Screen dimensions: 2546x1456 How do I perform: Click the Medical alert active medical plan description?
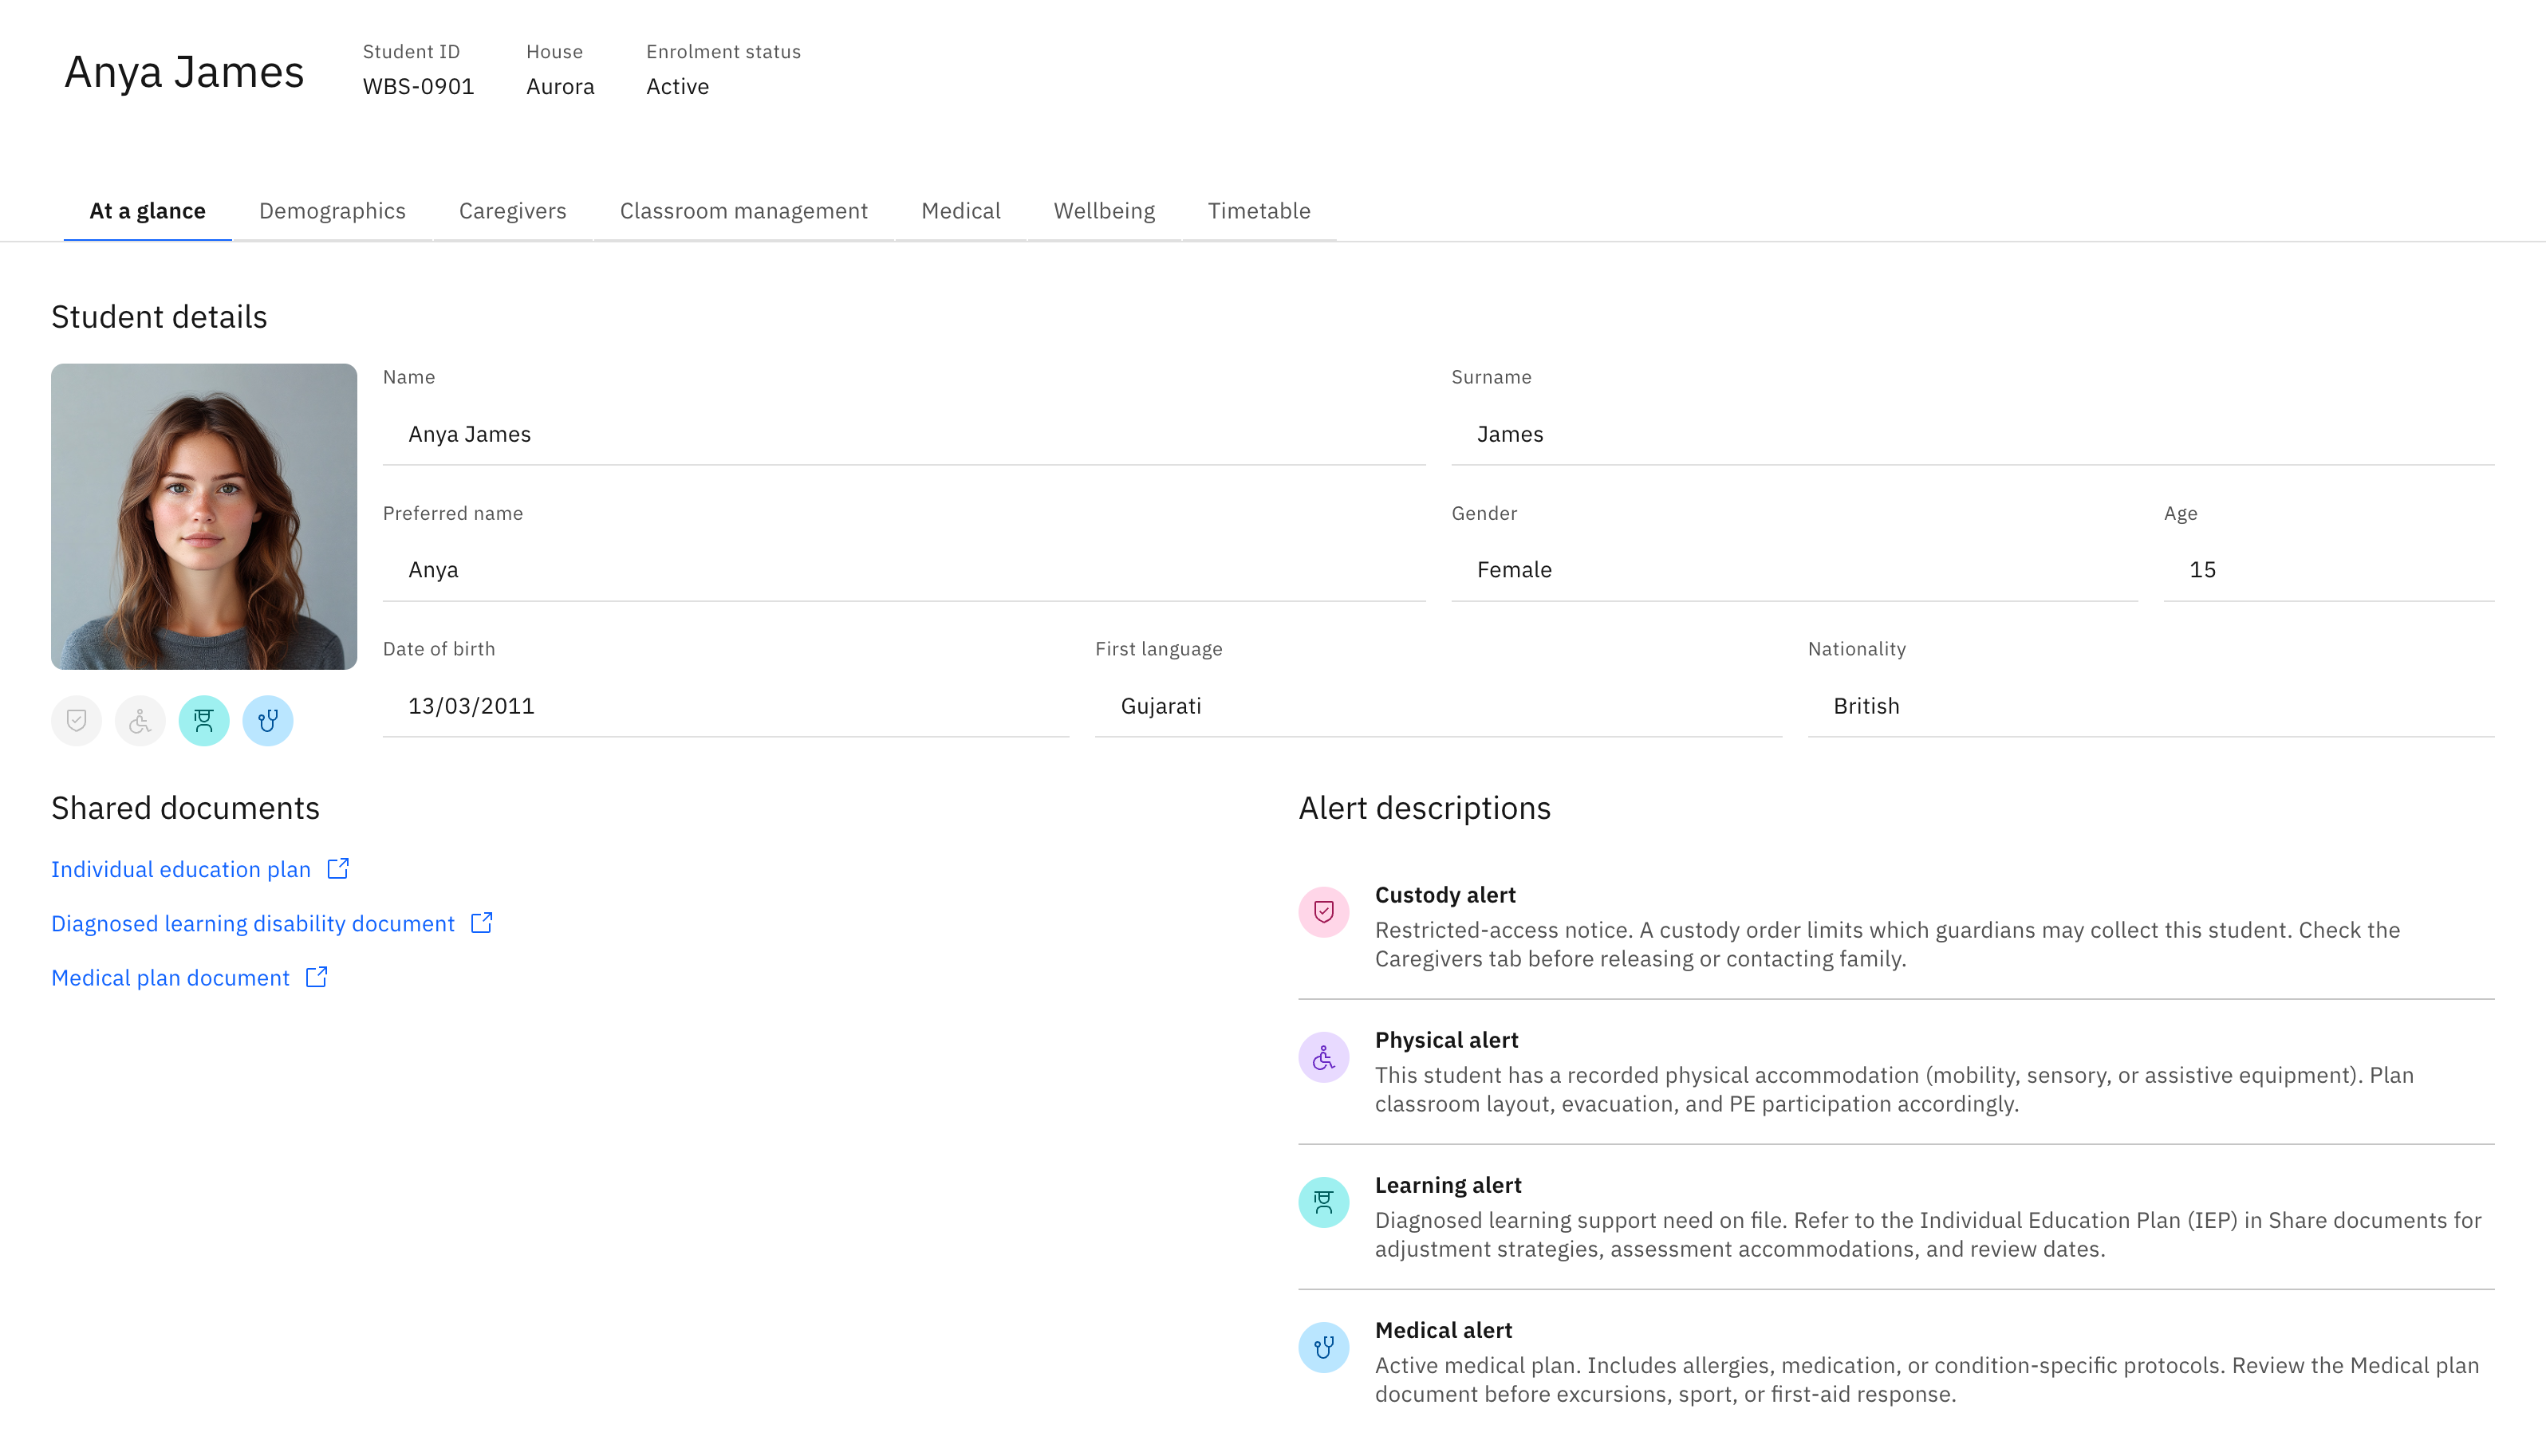tap(1927, 1379)
